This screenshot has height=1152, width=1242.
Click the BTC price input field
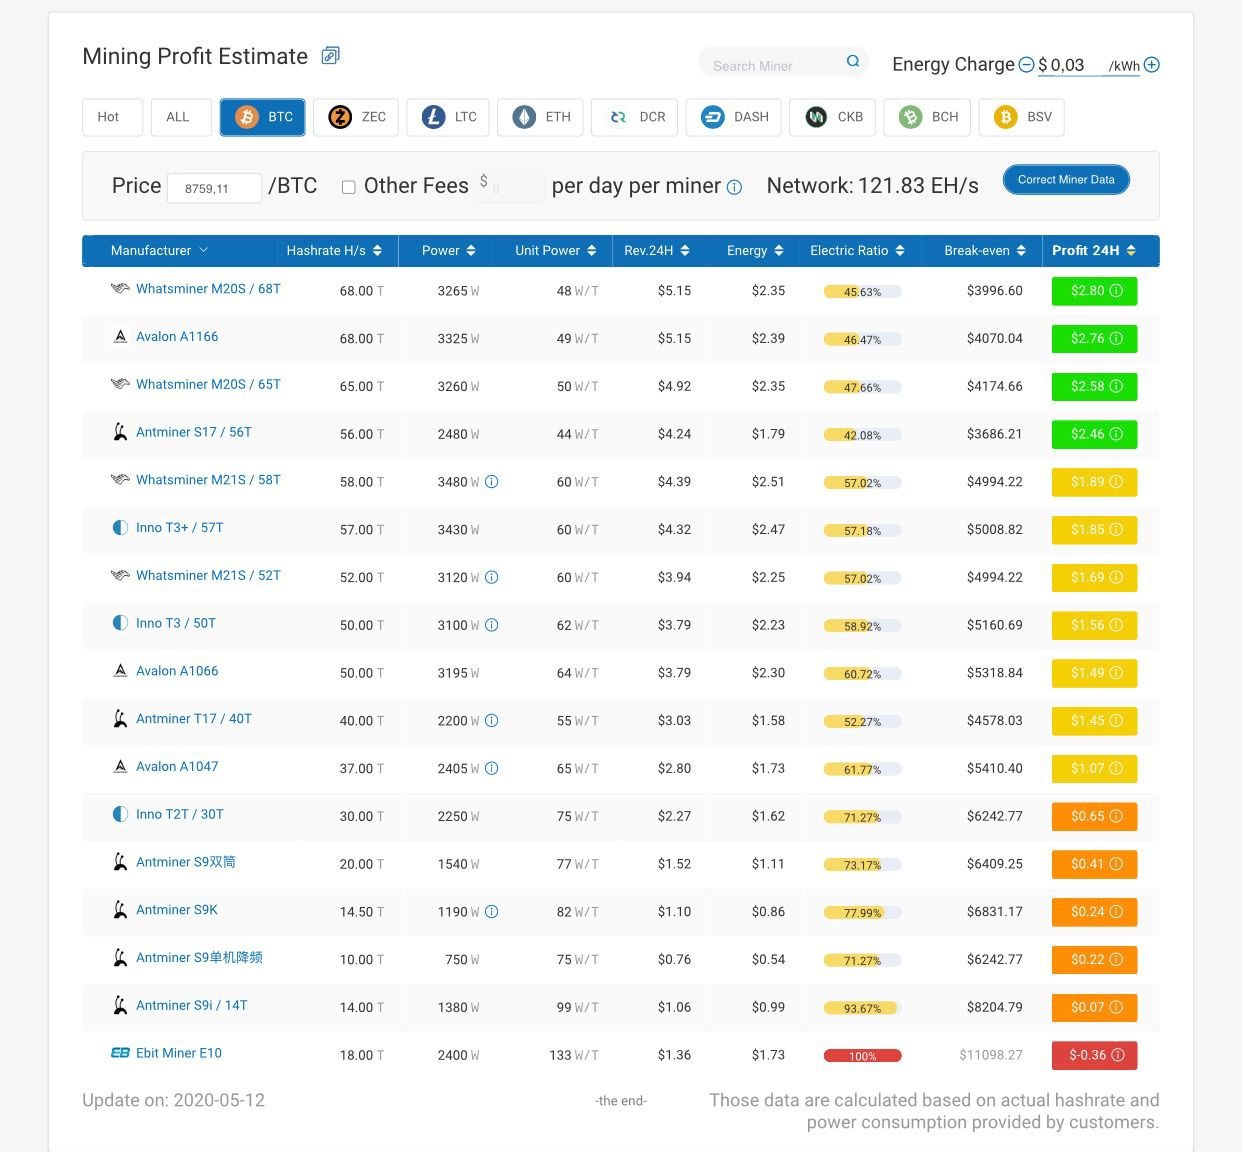214,188
